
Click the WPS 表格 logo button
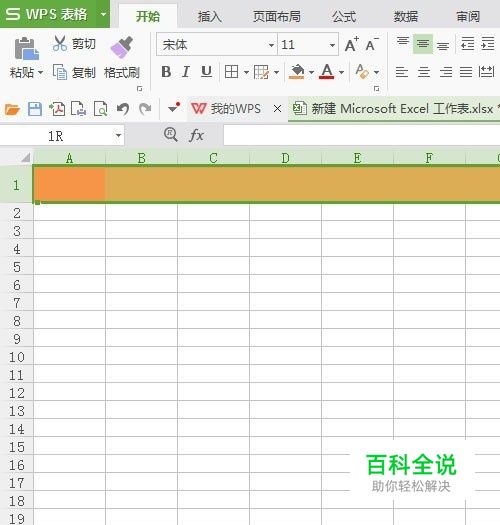click(x=47, y=14)
